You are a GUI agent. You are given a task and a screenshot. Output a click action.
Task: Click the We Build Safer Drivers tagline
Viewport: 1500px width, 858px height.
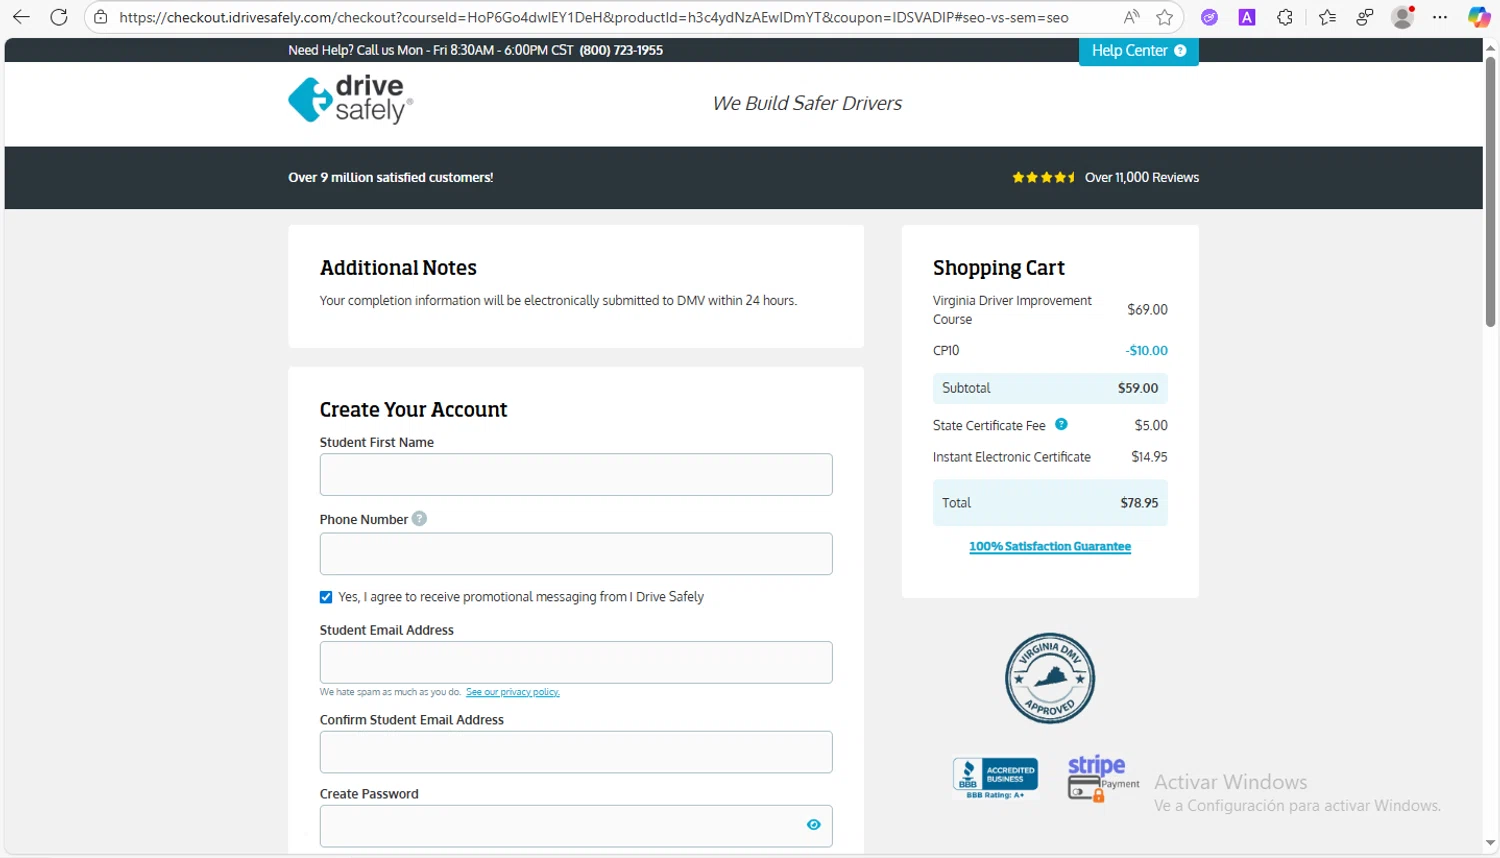pyautogui.click(x=807, y=103)
